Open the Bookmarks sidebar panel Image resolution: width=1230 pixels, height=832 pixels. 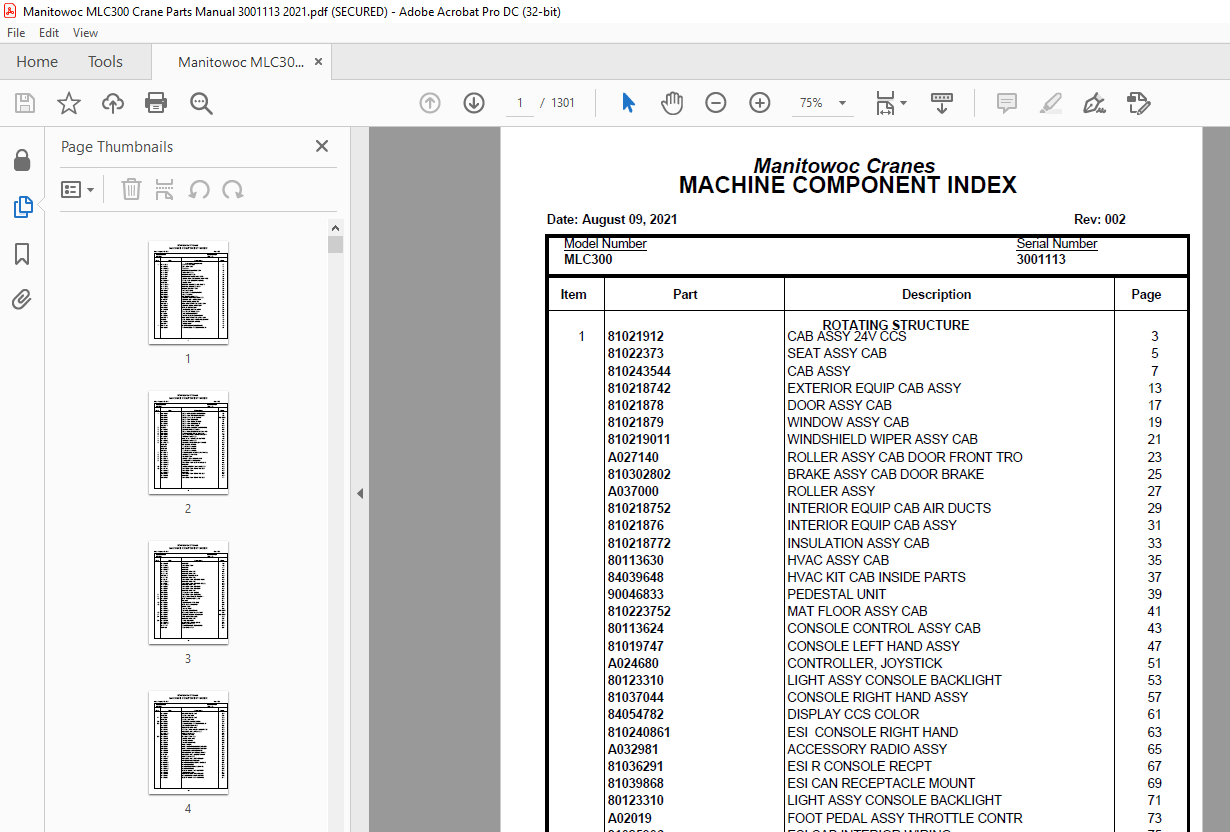click(x=22, y=254)
